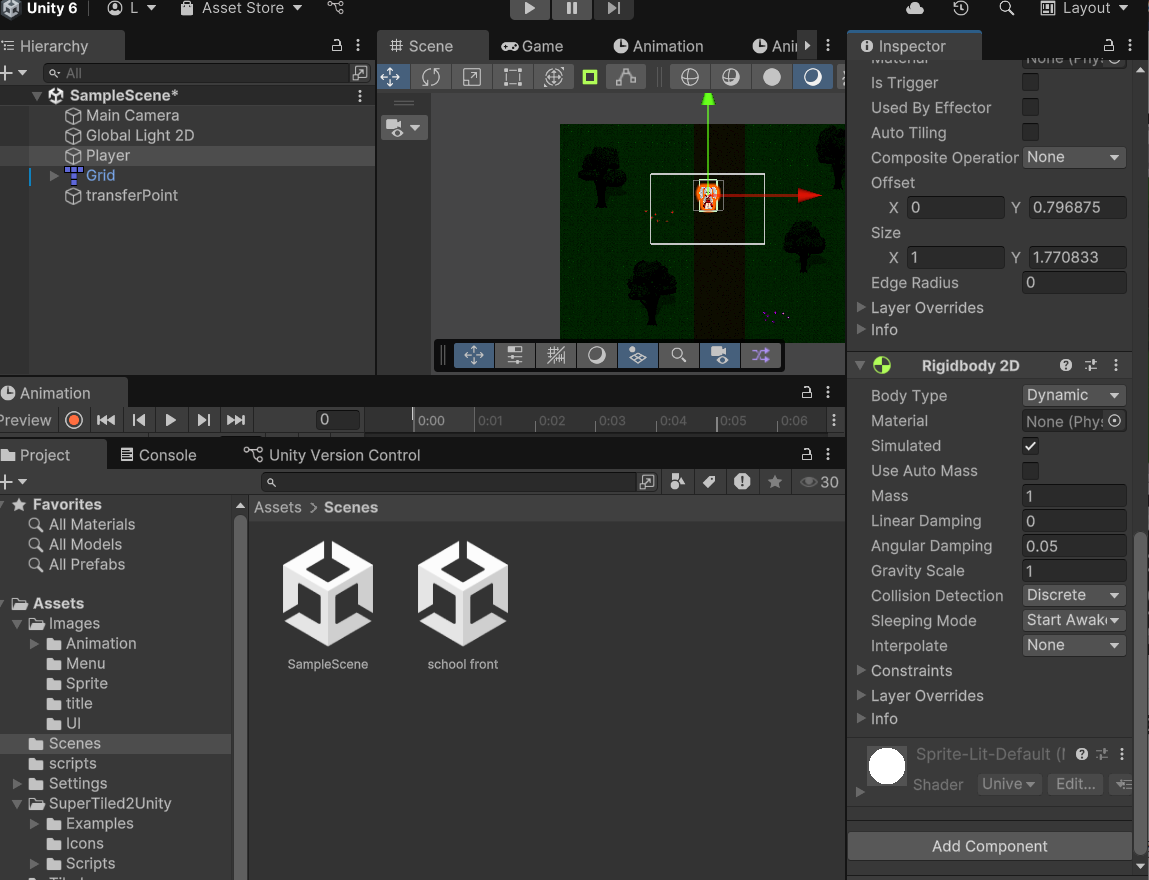Image resolution: width=1149 pixels, height=880 pixels.
Task: Click the Add Component button
Action: [x=989, y=846]
